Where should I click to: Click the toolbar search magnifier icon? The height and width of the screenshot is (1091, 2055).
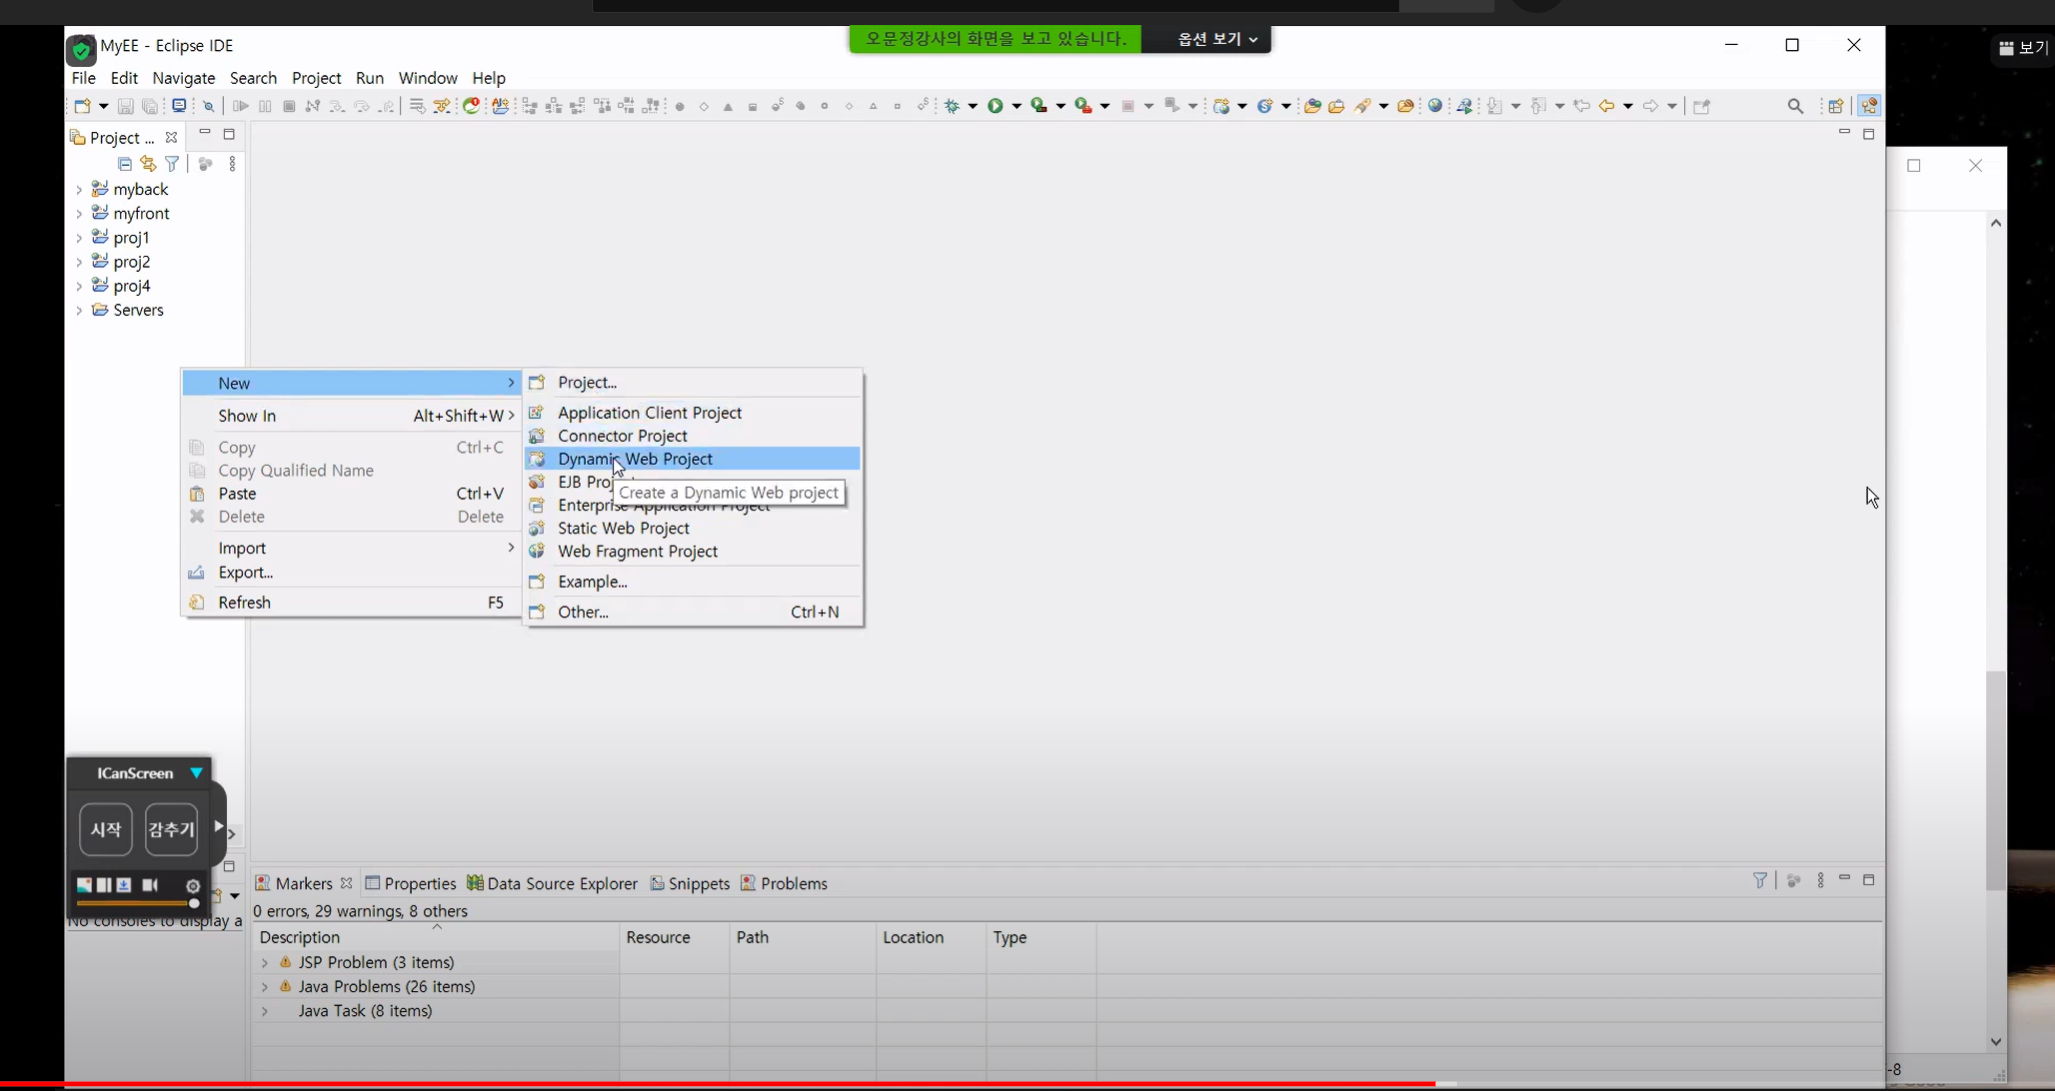click(x=1795, y=106)
